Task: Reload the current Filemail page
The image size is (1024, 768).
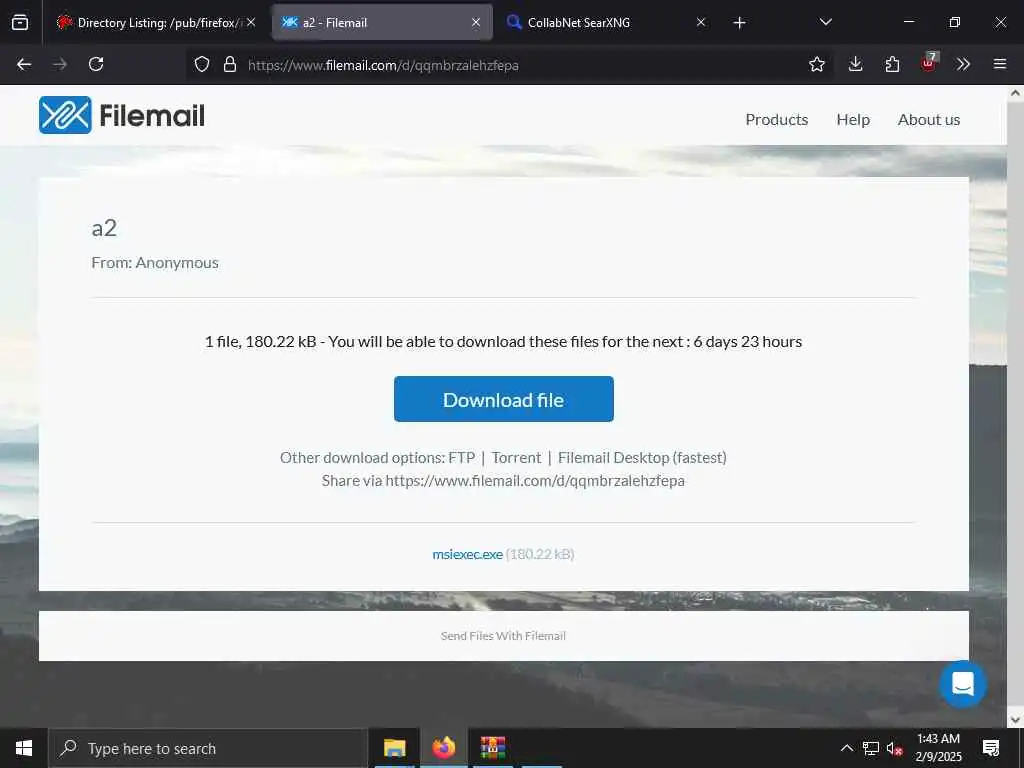Action: click(x=96, y=64)
